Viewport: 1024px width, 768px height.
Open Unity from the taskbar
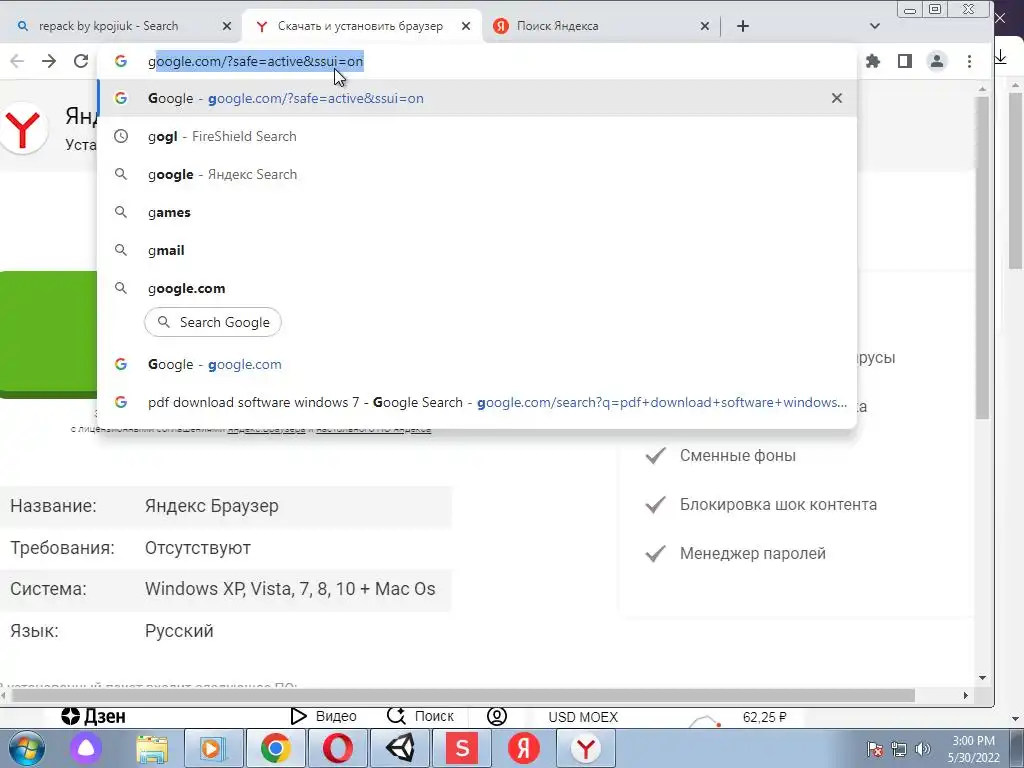click(x=400, y=748)
